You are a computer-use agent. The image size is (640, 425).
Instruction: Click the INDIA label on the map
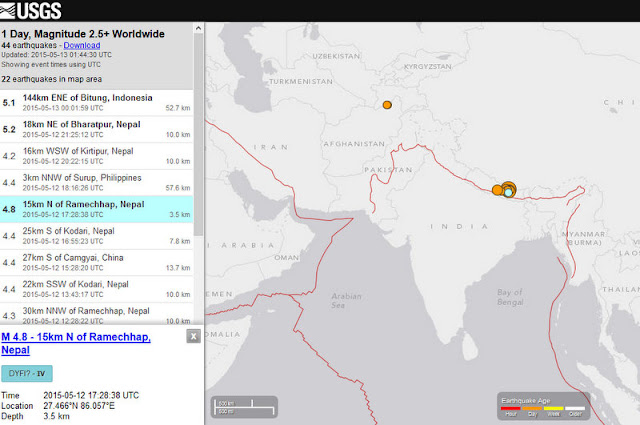pos(460,226)
